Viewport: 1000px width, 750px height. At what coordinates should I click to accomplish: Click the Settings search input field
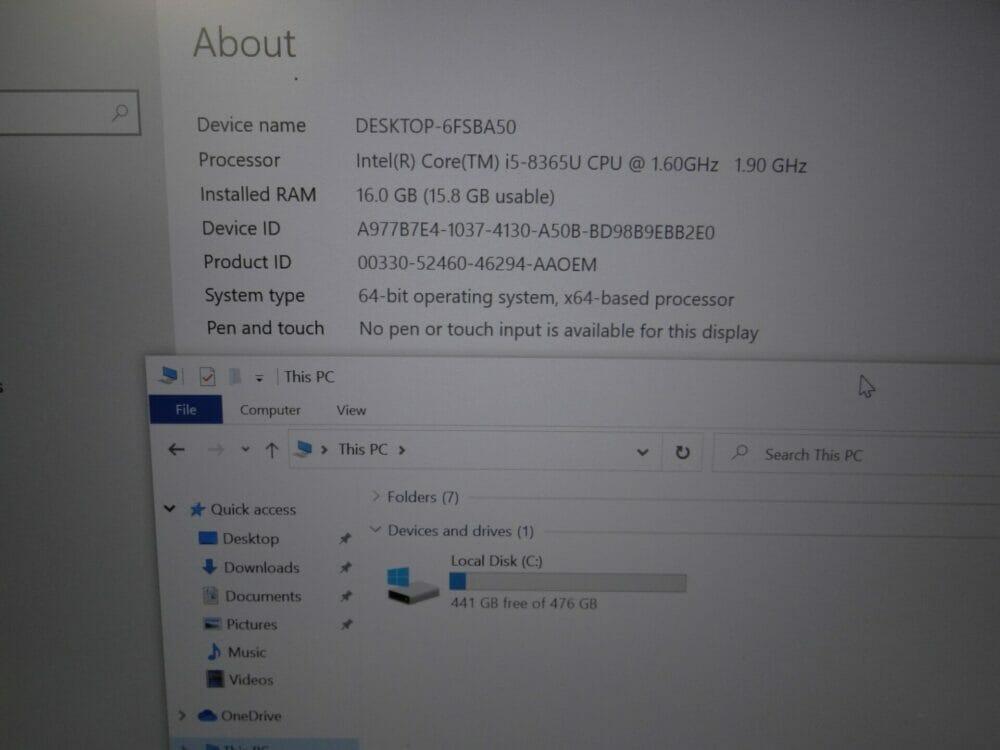69,112
